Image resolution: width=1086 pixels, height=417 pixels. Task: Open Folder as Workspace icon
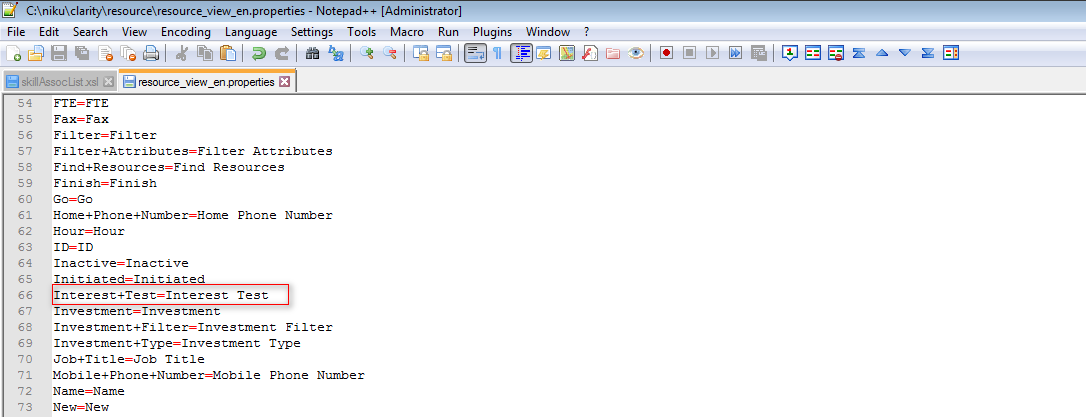tap(613, 53)
